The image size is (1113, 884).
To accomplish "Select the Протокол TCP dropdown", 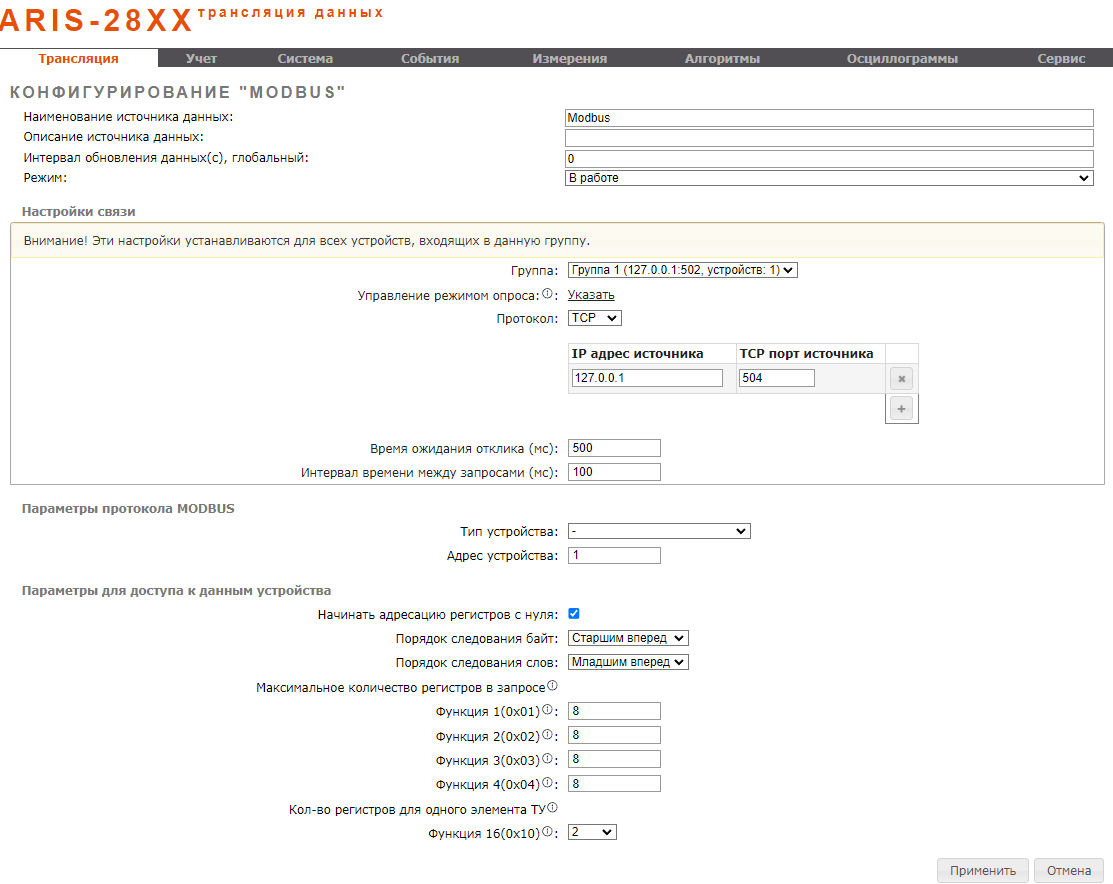I will click(x=594, y=318).
